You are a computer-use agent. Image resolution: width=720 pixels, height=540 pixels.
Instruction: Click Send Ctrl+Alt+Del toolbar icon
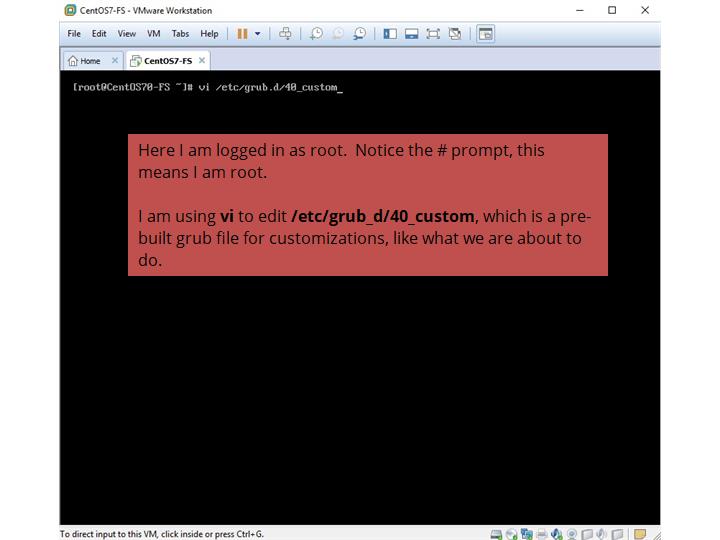click(x=285, y=33)
